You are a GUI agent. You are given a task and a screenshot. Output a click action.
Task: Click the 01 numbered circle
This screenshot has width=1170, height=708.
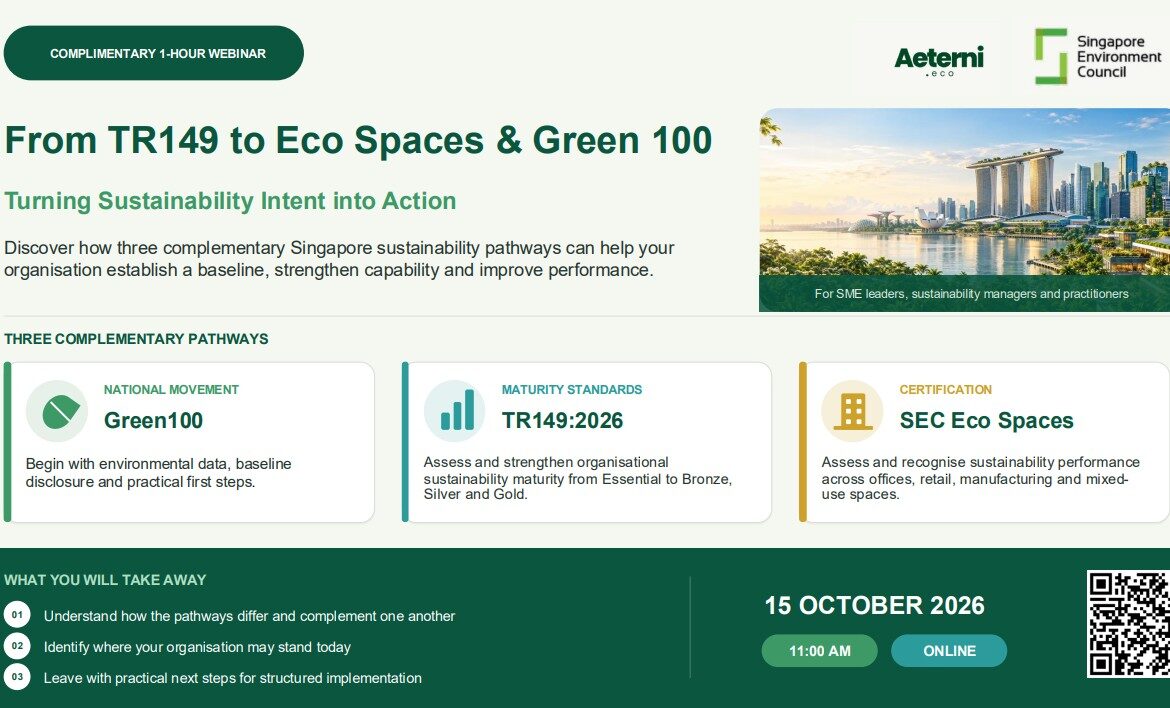tap(17, 615)
